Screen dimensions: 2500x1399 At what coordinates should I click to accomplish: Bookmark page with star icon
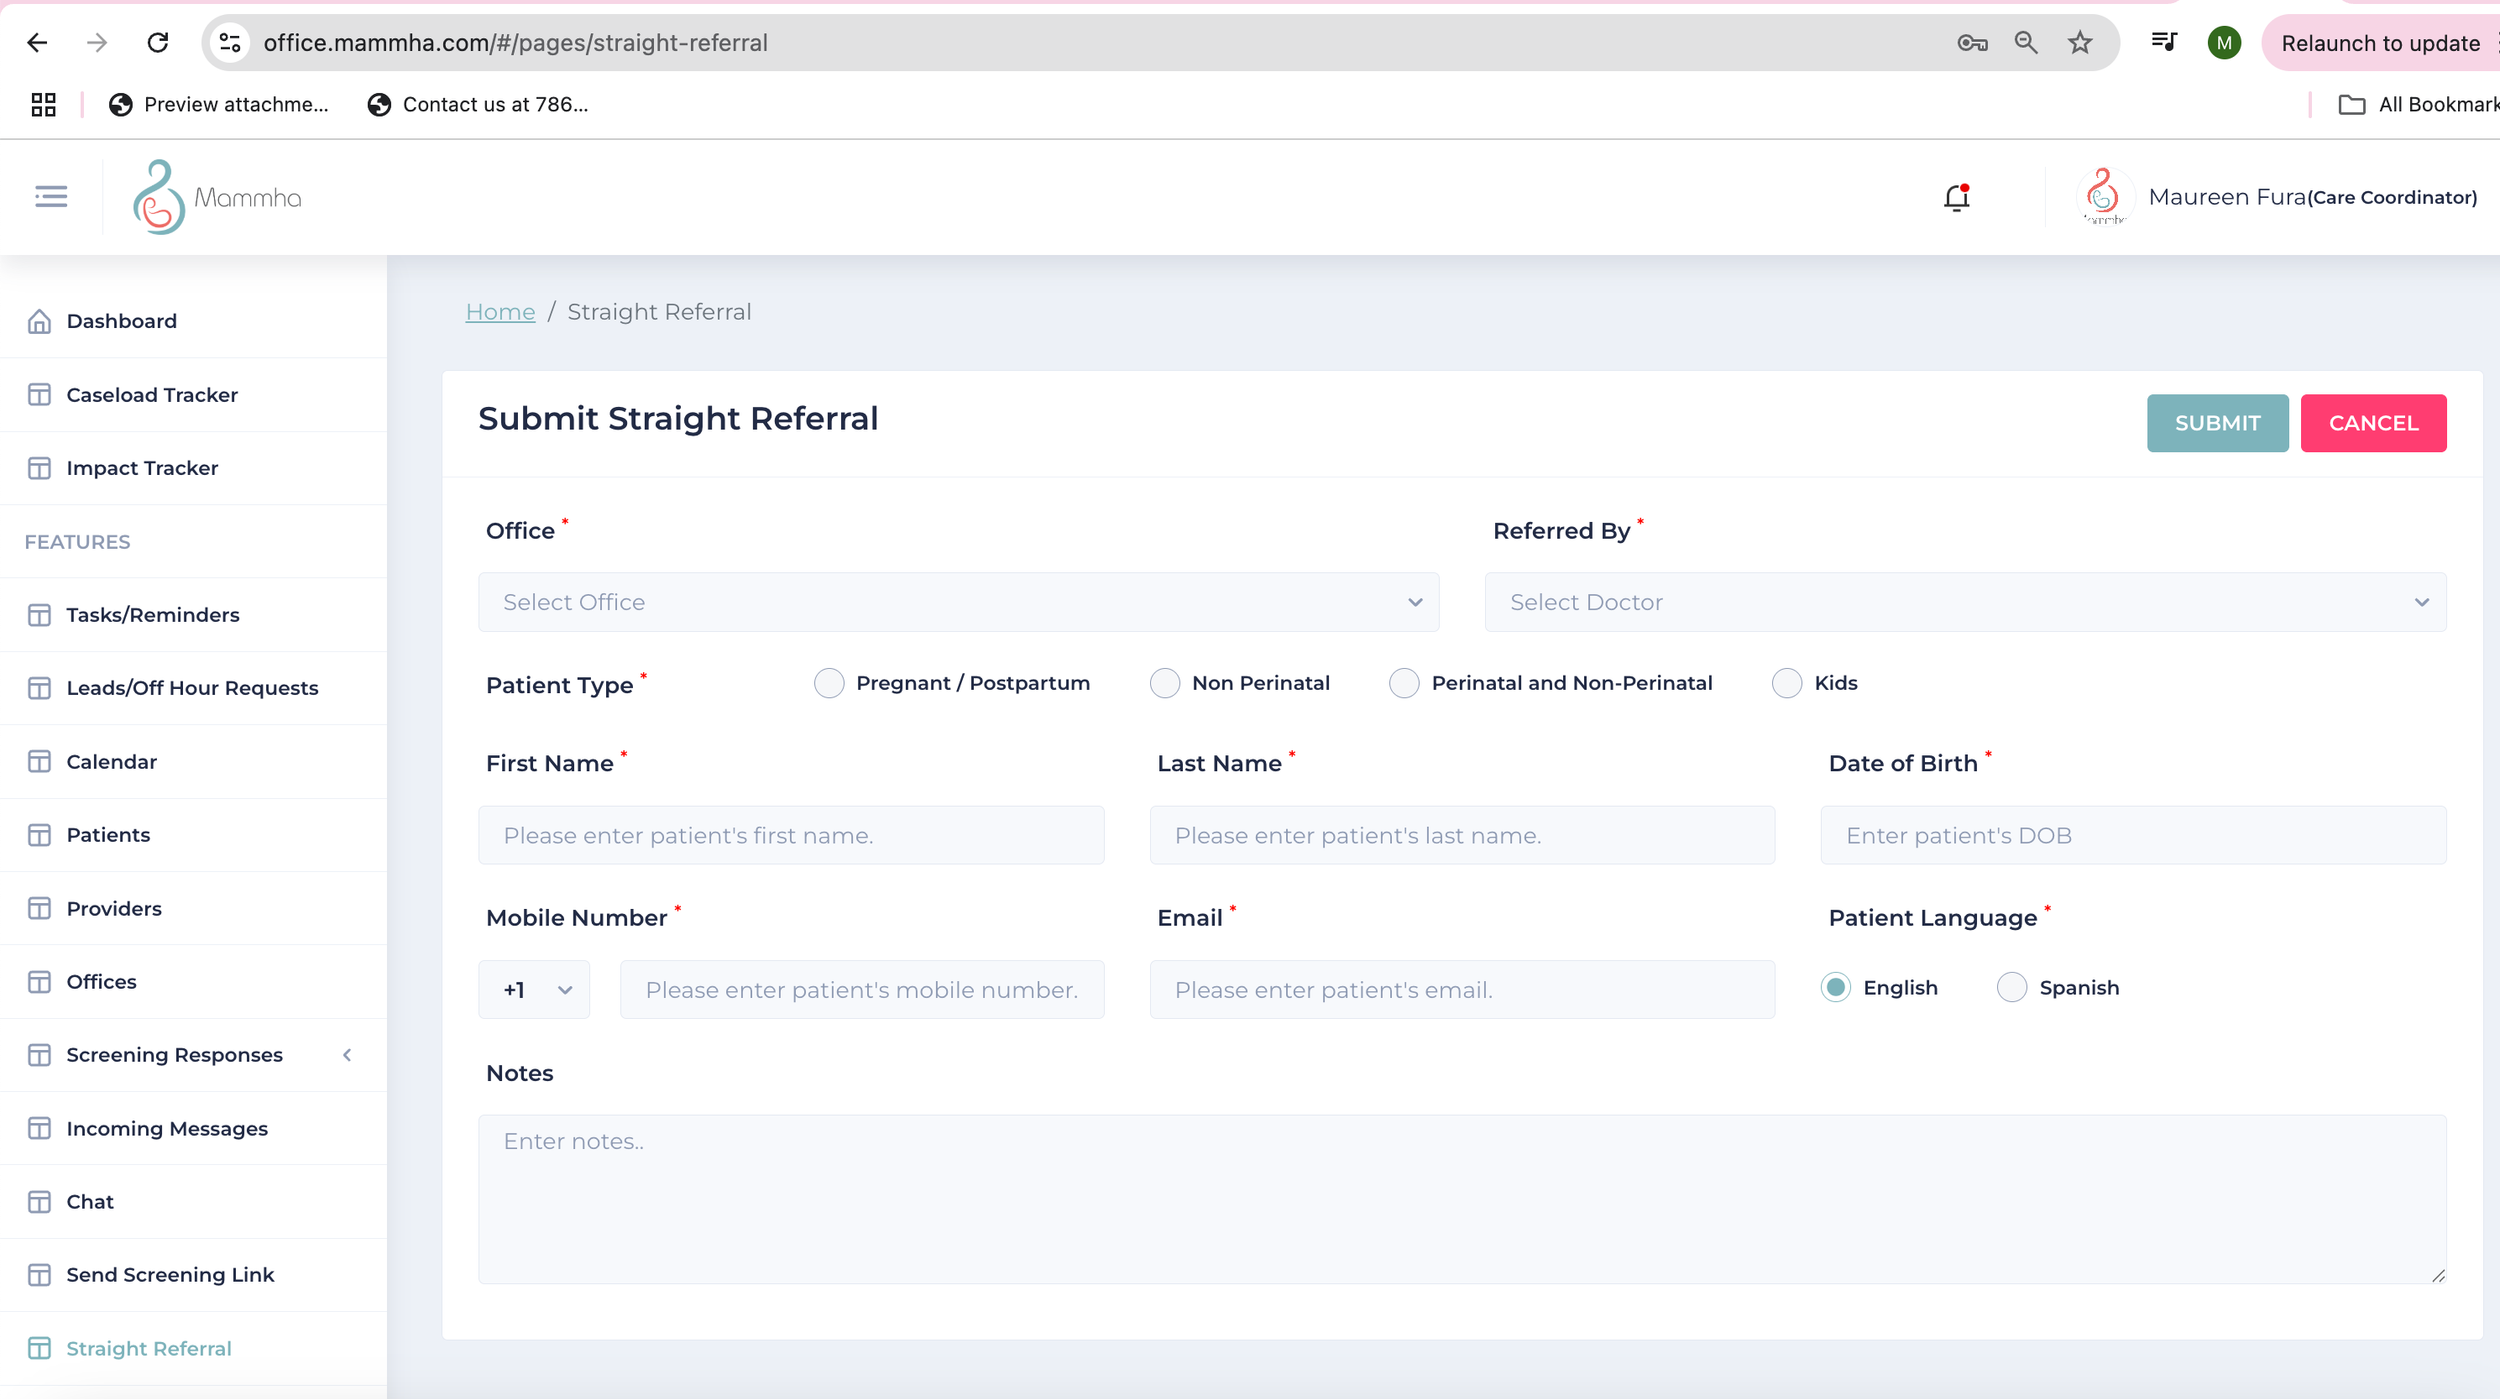pyautogui.click(x=2080, y=43)
